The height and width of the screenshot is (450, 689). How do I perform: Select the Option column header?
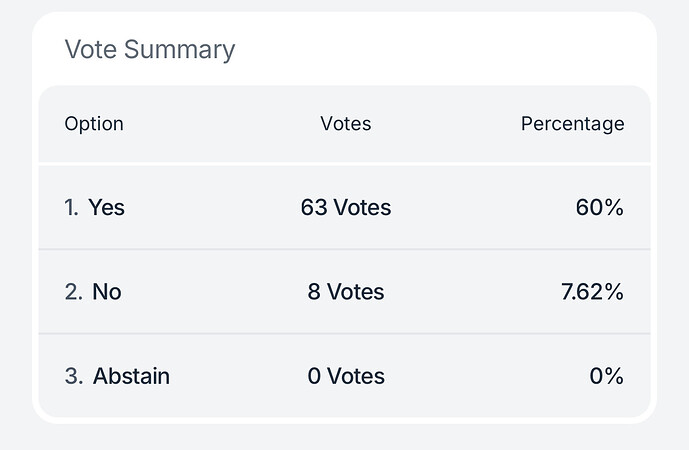[94, 124]
